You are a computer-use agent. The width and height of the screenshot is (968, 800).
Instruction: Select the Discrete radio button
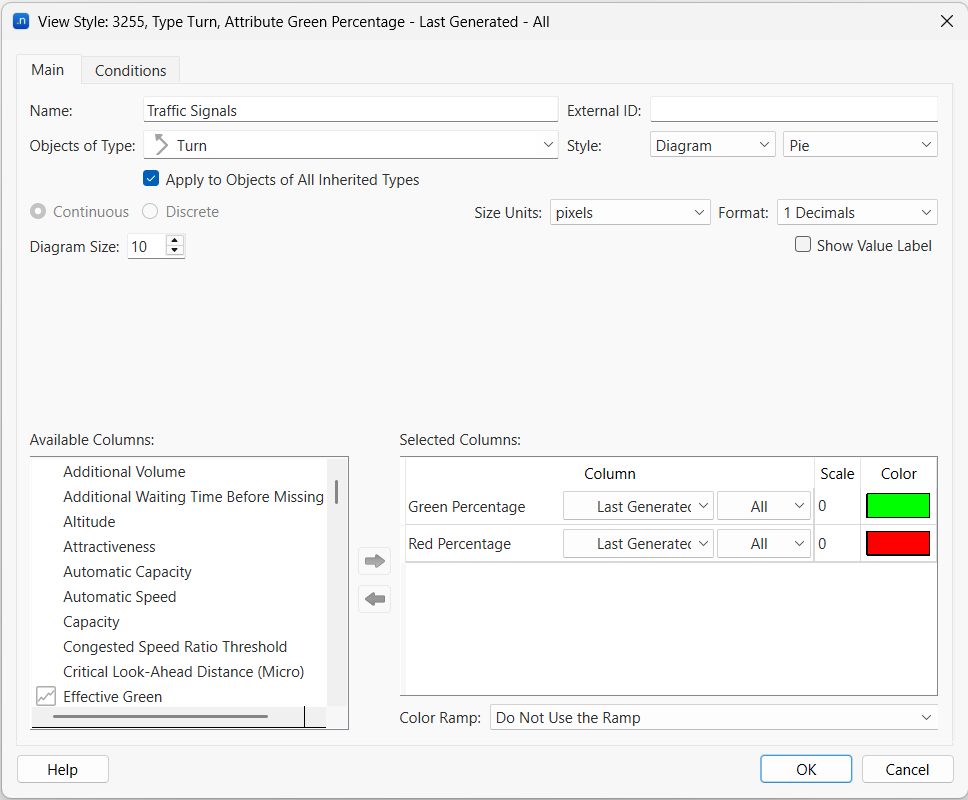pyautogui.click(x=150, y=212)
